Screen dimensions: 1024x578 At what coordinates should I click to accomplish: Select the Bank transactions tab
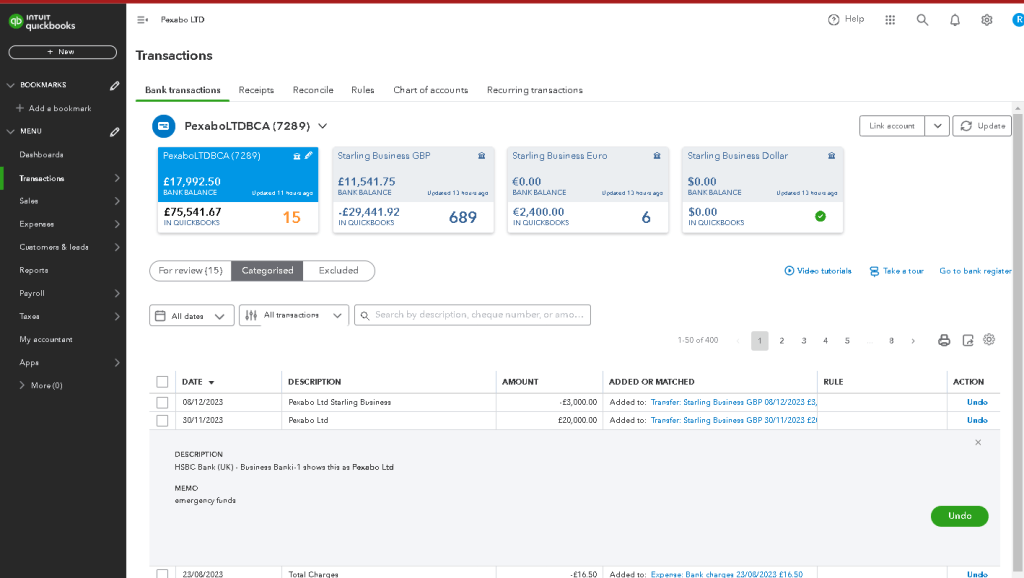(x=182, y=90)
